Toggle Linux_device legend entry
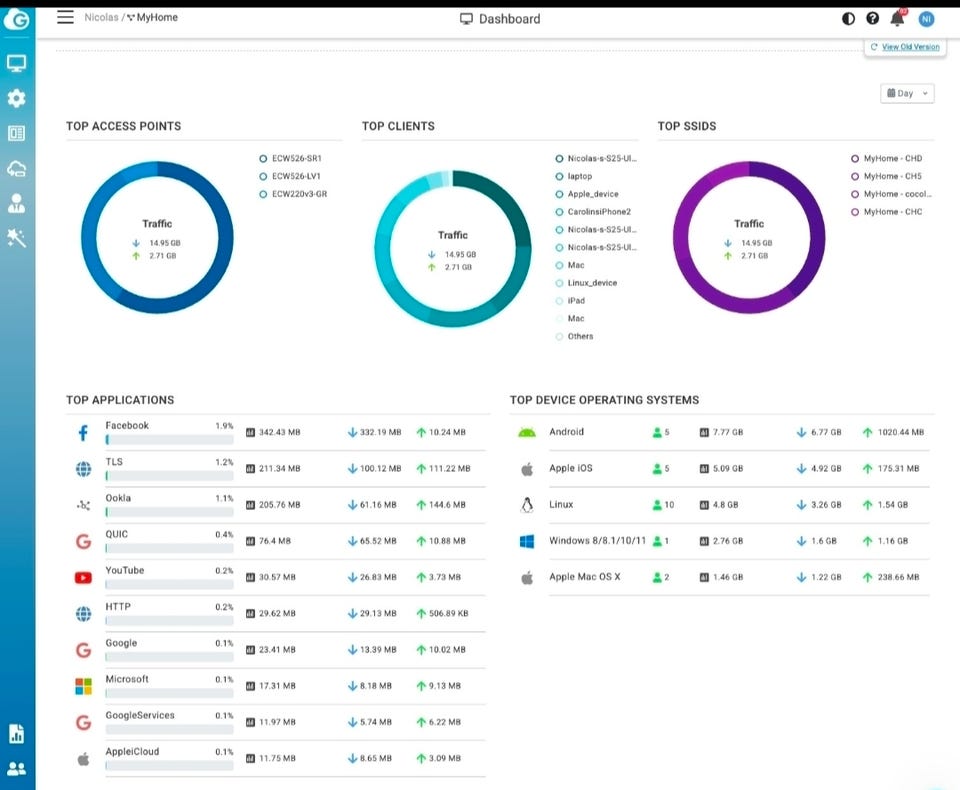This screenshot has width=960, height=790. [x=586, y=283]
